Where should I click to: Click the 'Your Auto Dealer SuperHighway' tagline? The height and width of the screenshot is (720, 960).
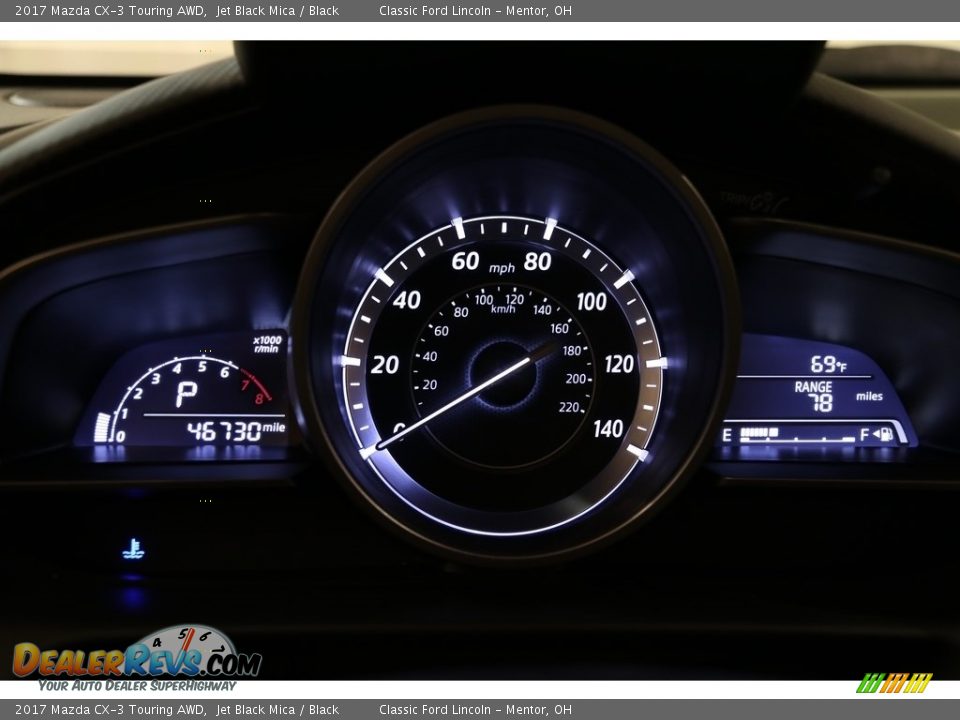[x=137, y=686]
